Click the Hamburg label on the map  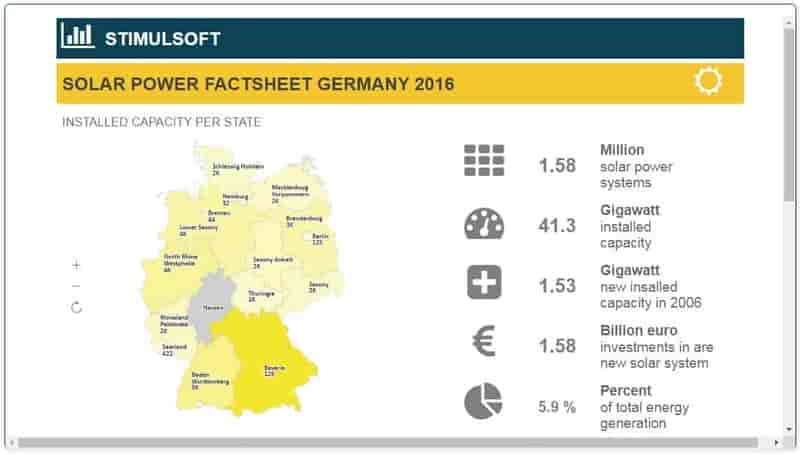pyautogui.click(x=235, y=199)
